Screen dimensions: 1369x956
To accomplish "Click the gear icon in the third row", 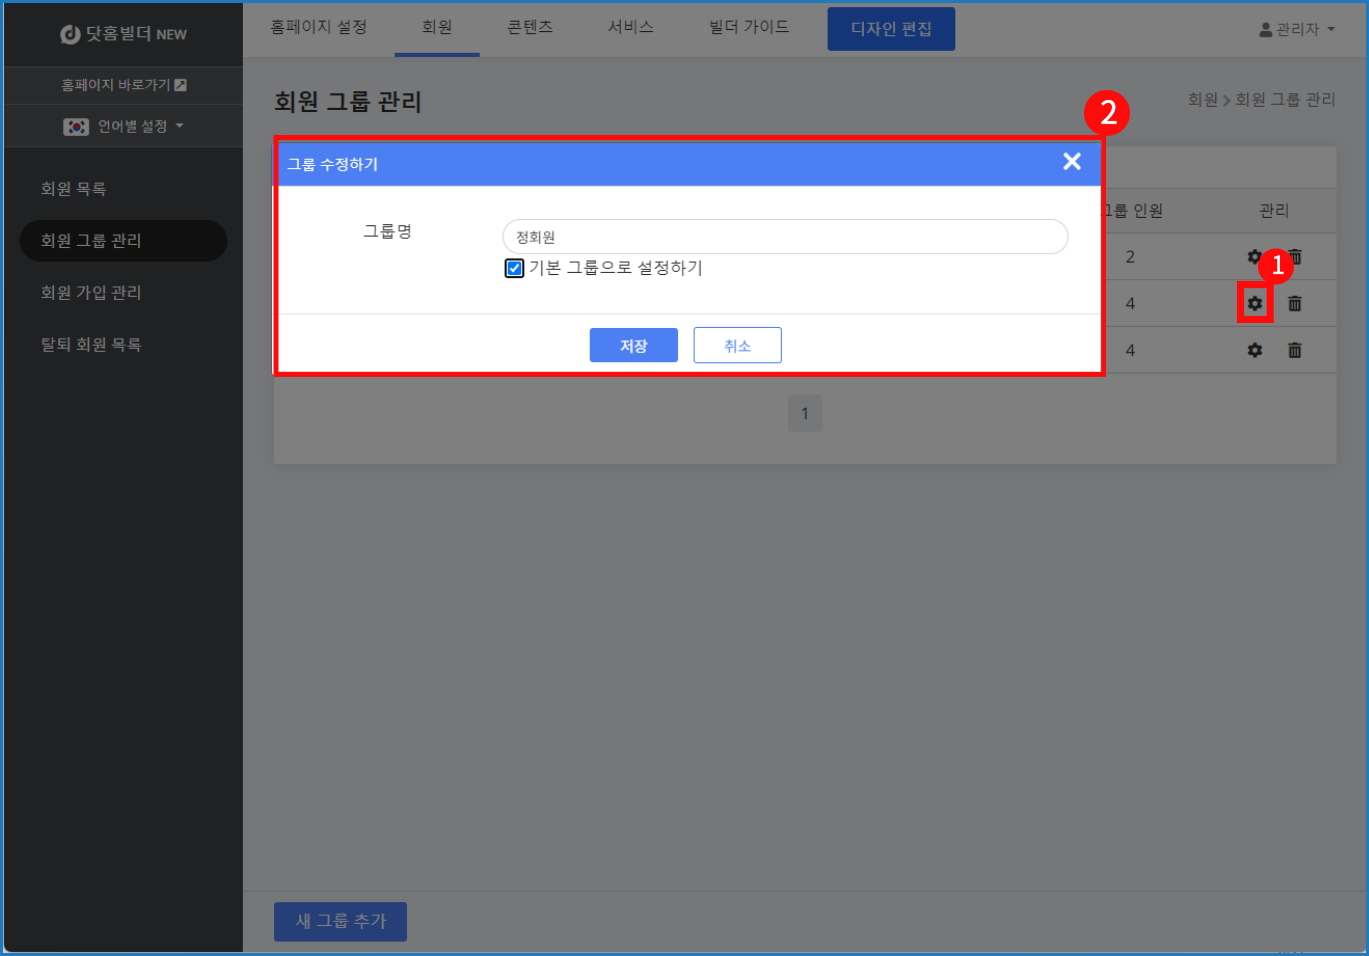I will (x=1254, y=350).
